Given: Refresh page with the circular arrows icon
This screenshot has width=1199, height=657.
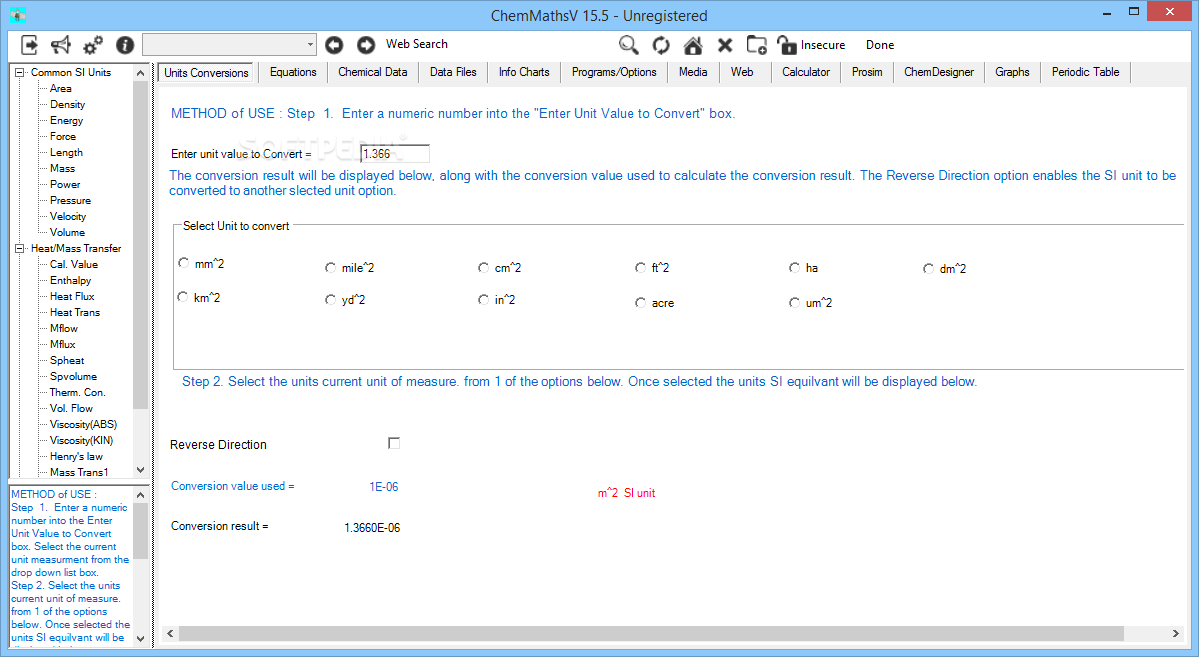Looking at the screenshot, I should click(x=661, y=45).
